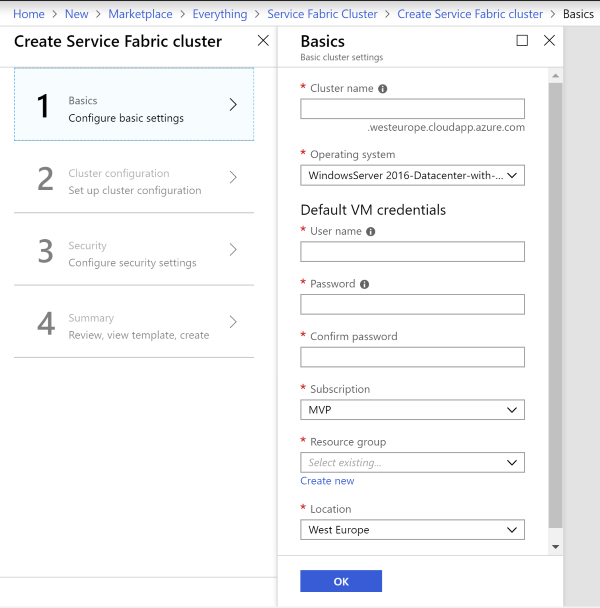Click the User name info icon
Viewport: 600px width, 608px height.
tap(371, 232)
